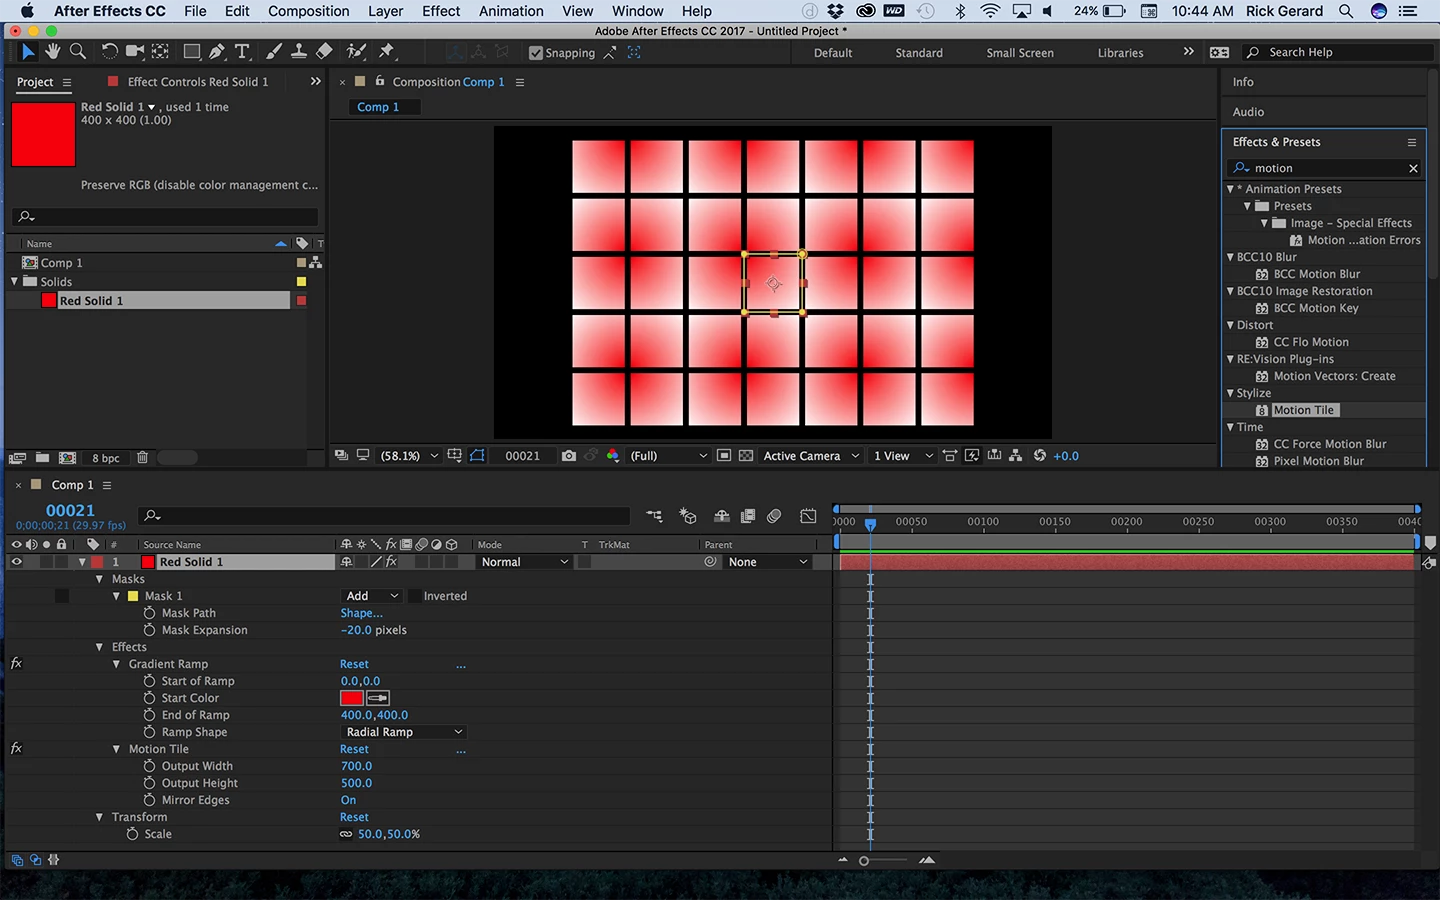Enable the Output Width stopwatch
Screen dimensions: 1440x900
(149, 766)
